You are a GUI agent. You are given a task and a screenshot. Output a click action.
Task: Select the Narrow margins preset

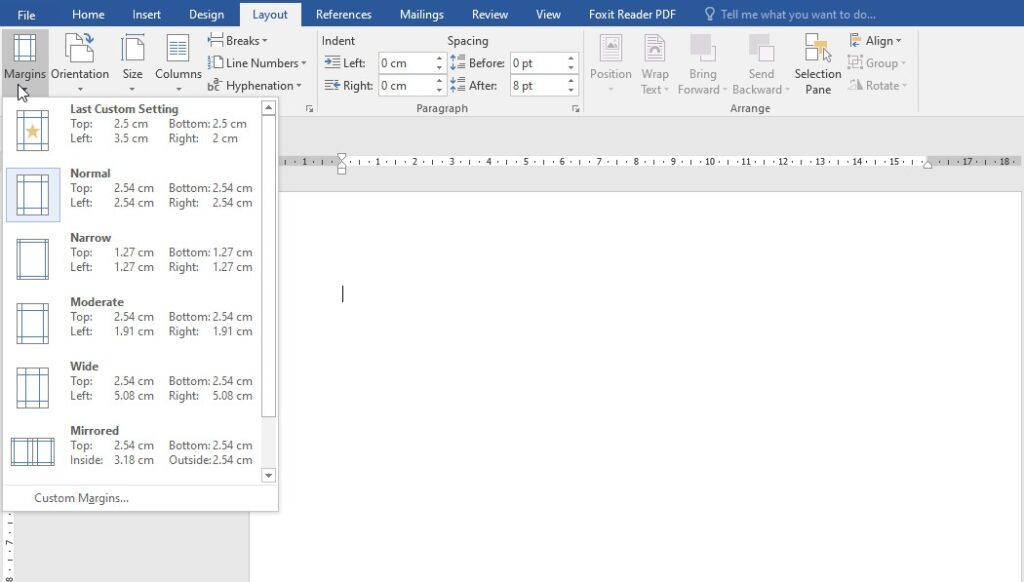33,259
